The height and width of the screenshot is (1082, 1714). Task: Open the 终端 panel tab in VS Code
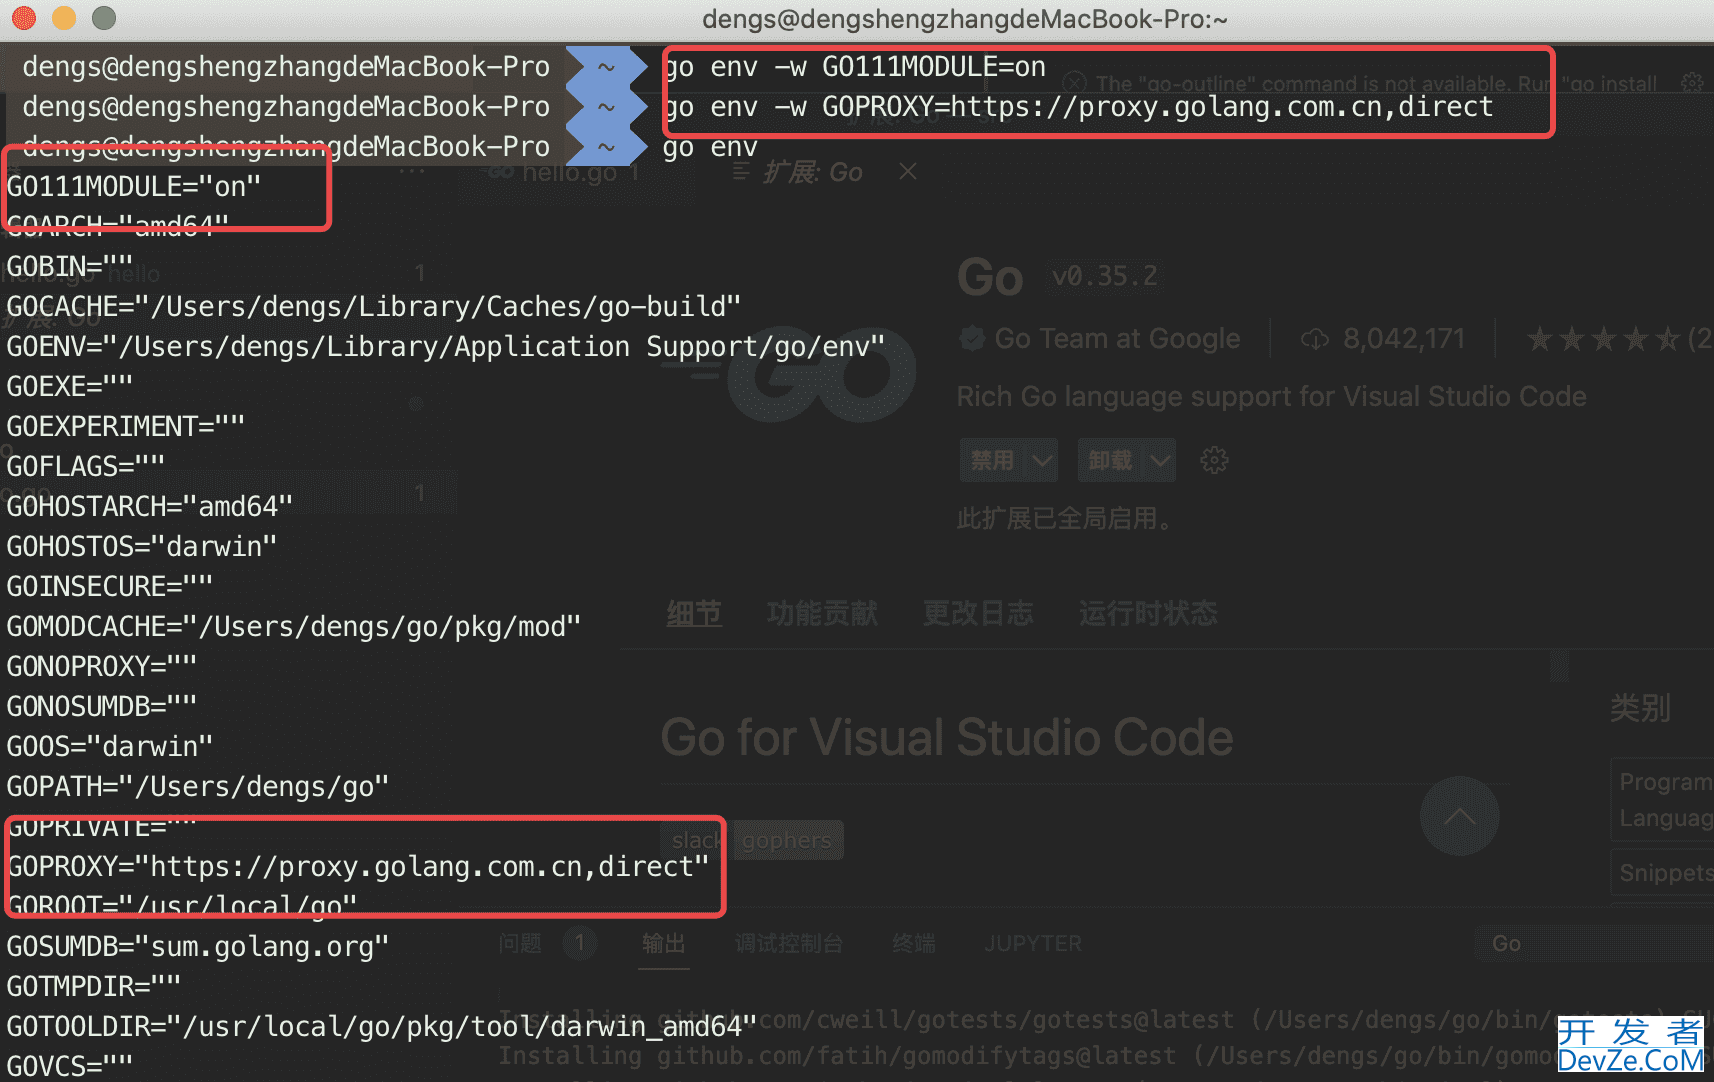pos(914,943)
